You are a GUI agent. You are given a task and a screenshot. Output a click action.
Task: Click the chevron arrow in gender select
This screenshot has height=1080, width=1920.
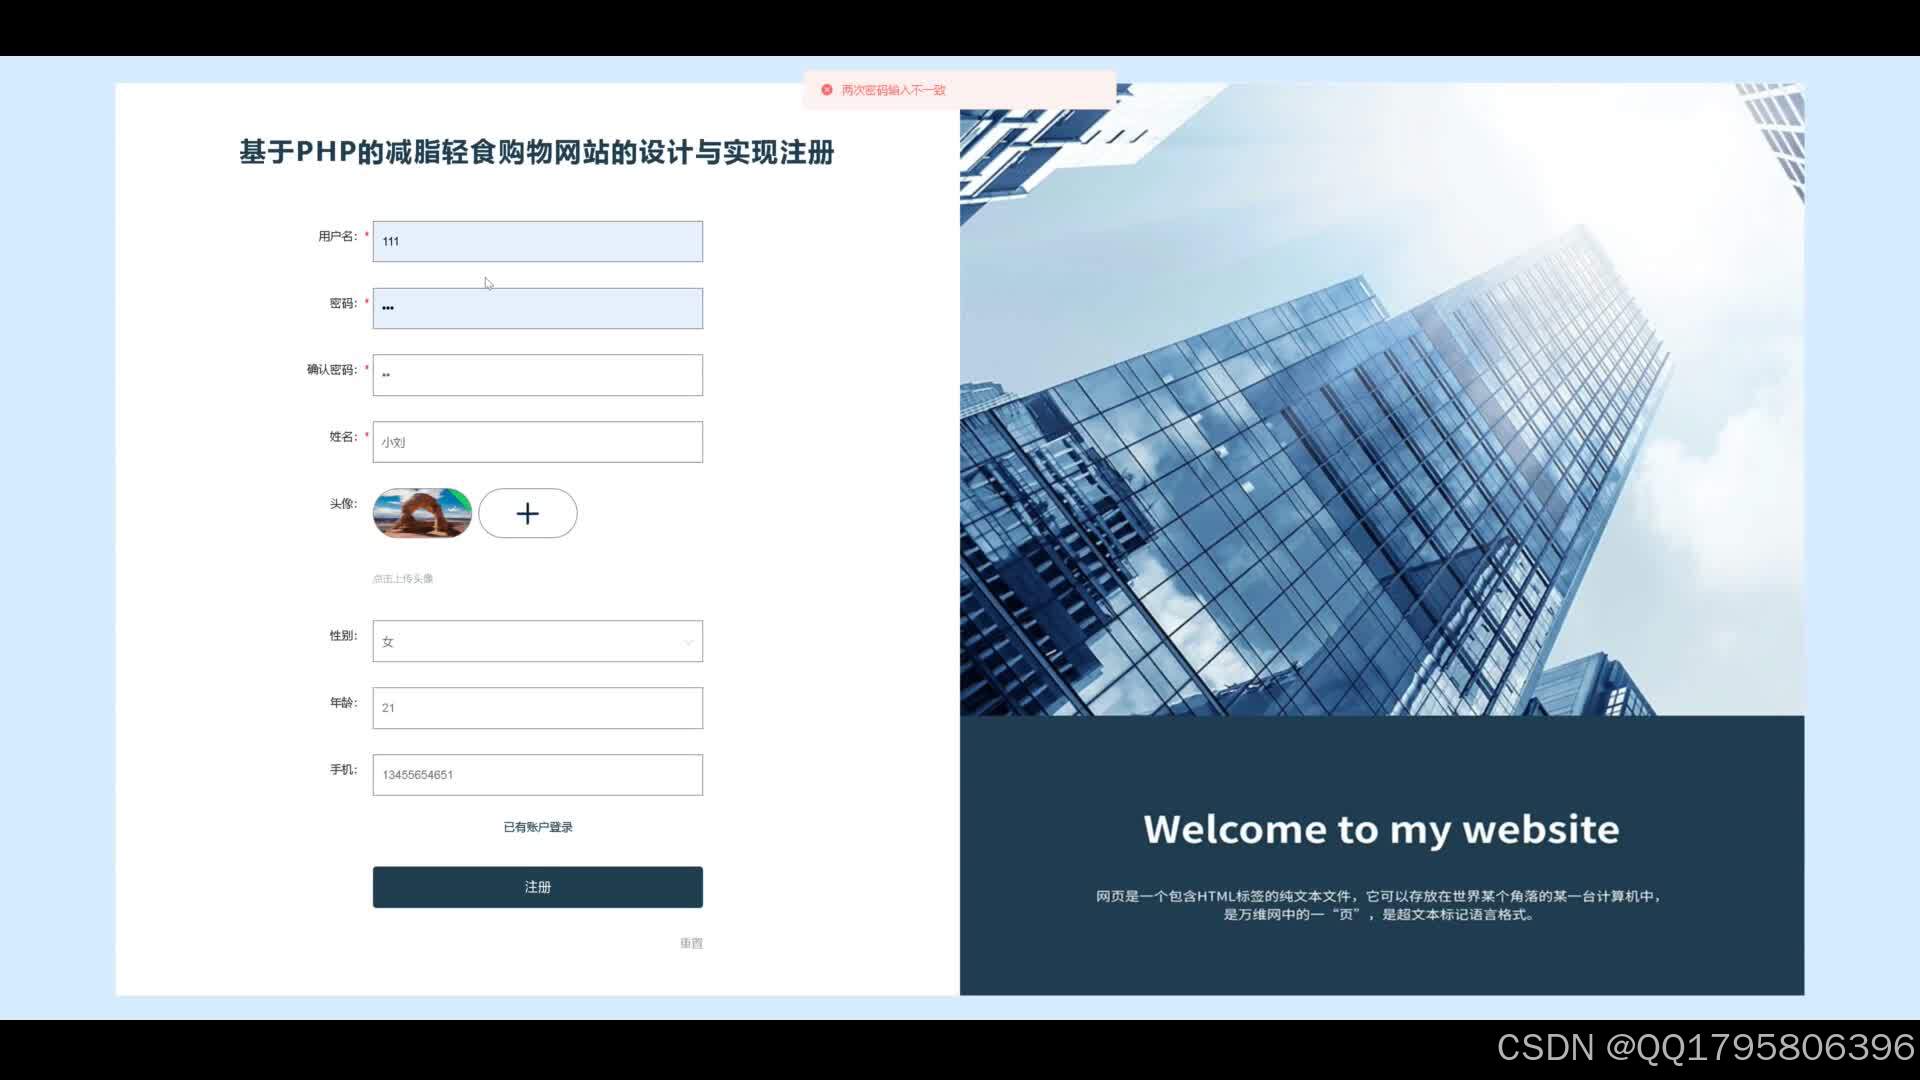pos(688,642)
